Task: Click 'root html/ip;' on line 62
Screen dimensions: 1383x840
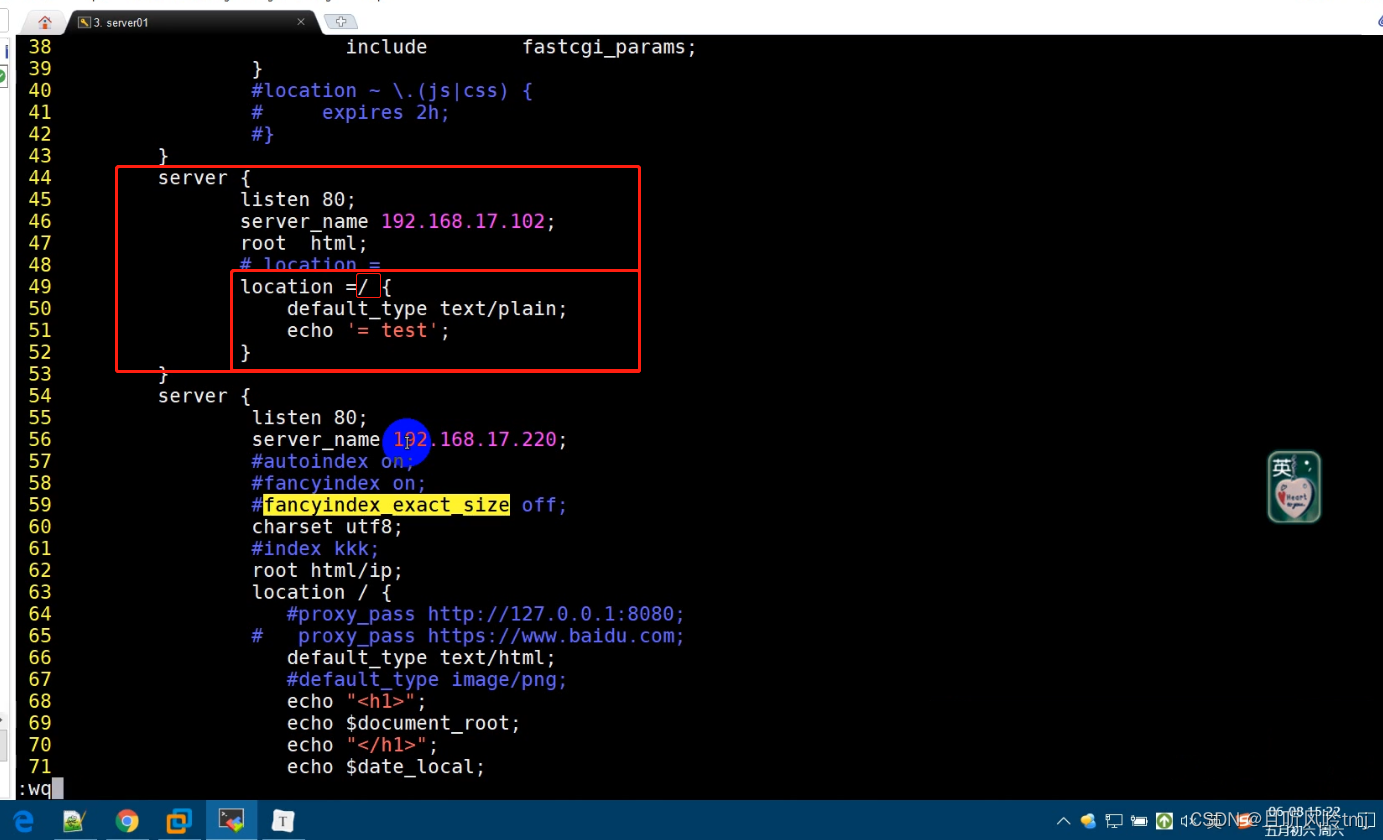Action: [327, 571]
